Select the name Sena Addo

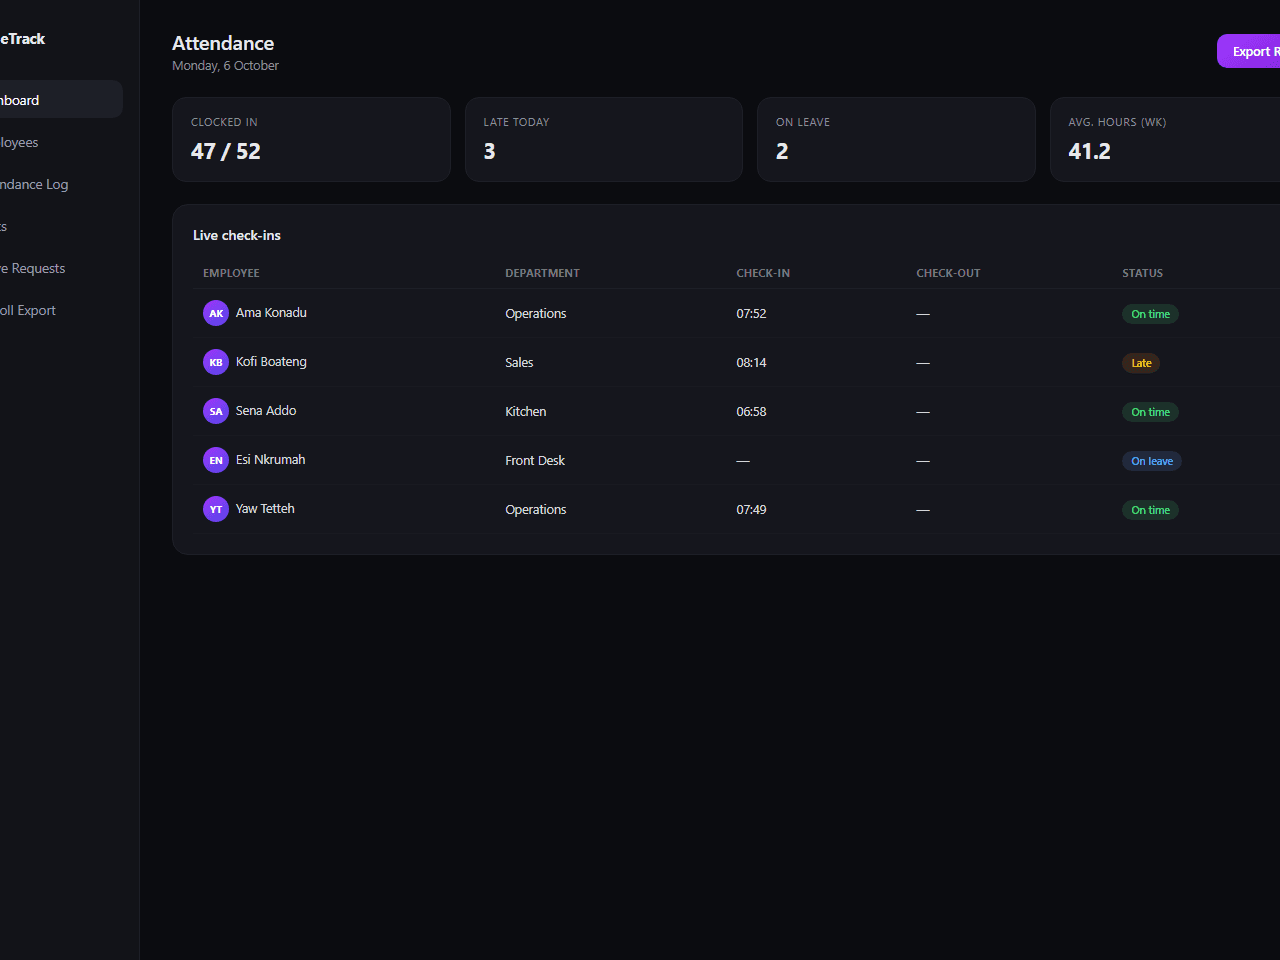(x=266, y=411)
